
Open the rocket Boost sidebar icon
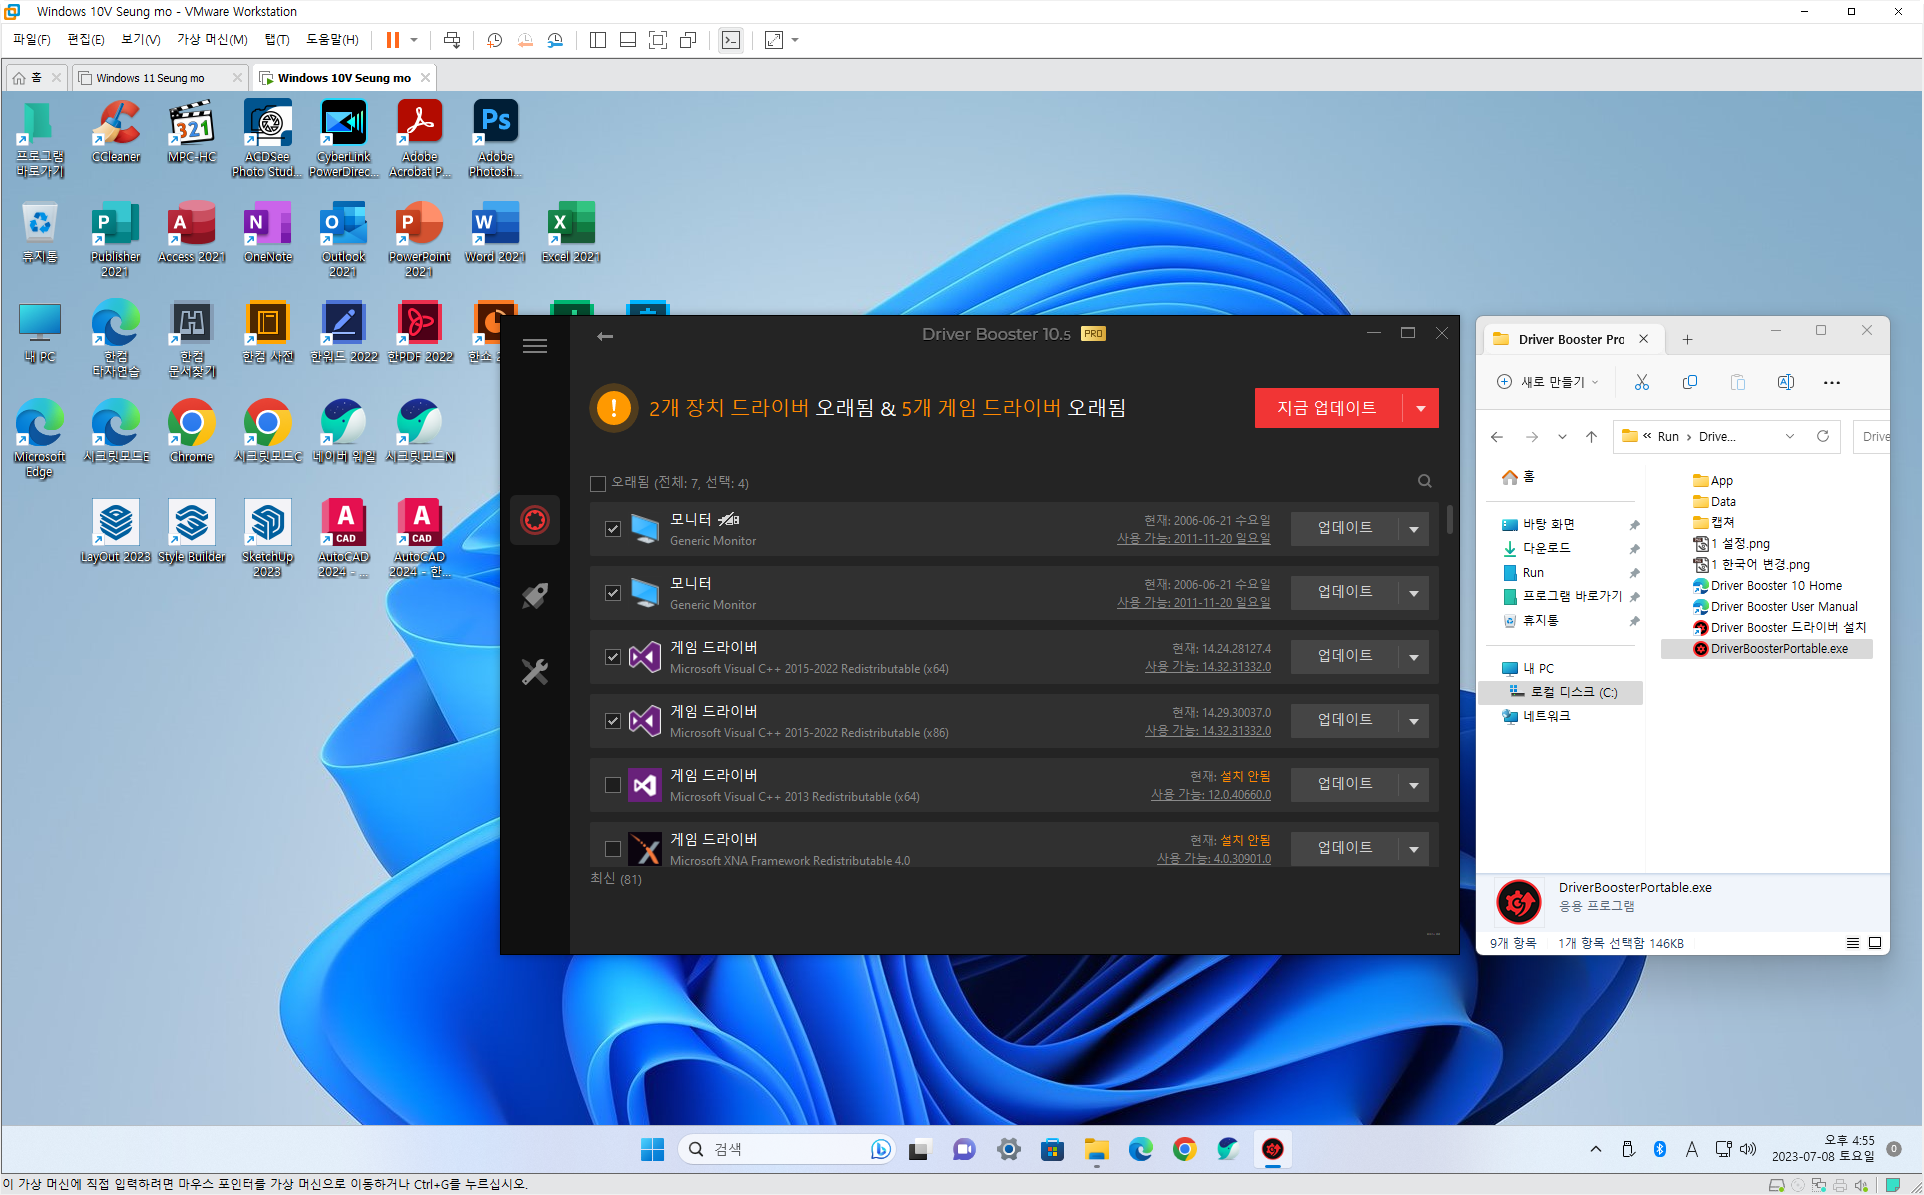535,596
